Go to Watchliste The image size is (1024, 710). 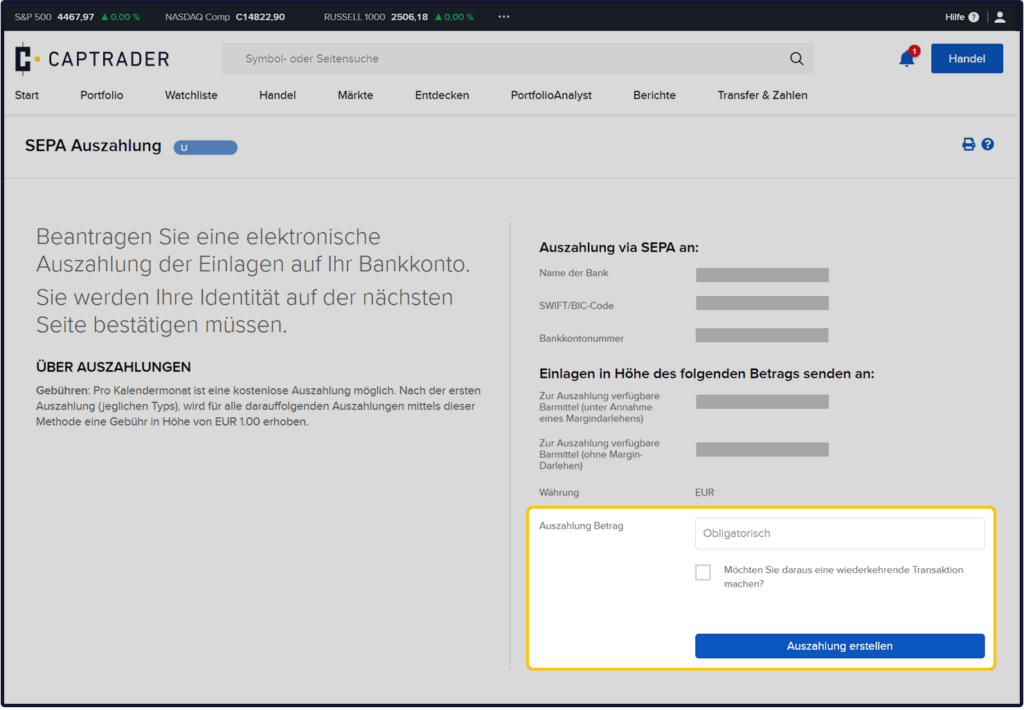pyautogui.click(x=191, y=95)
